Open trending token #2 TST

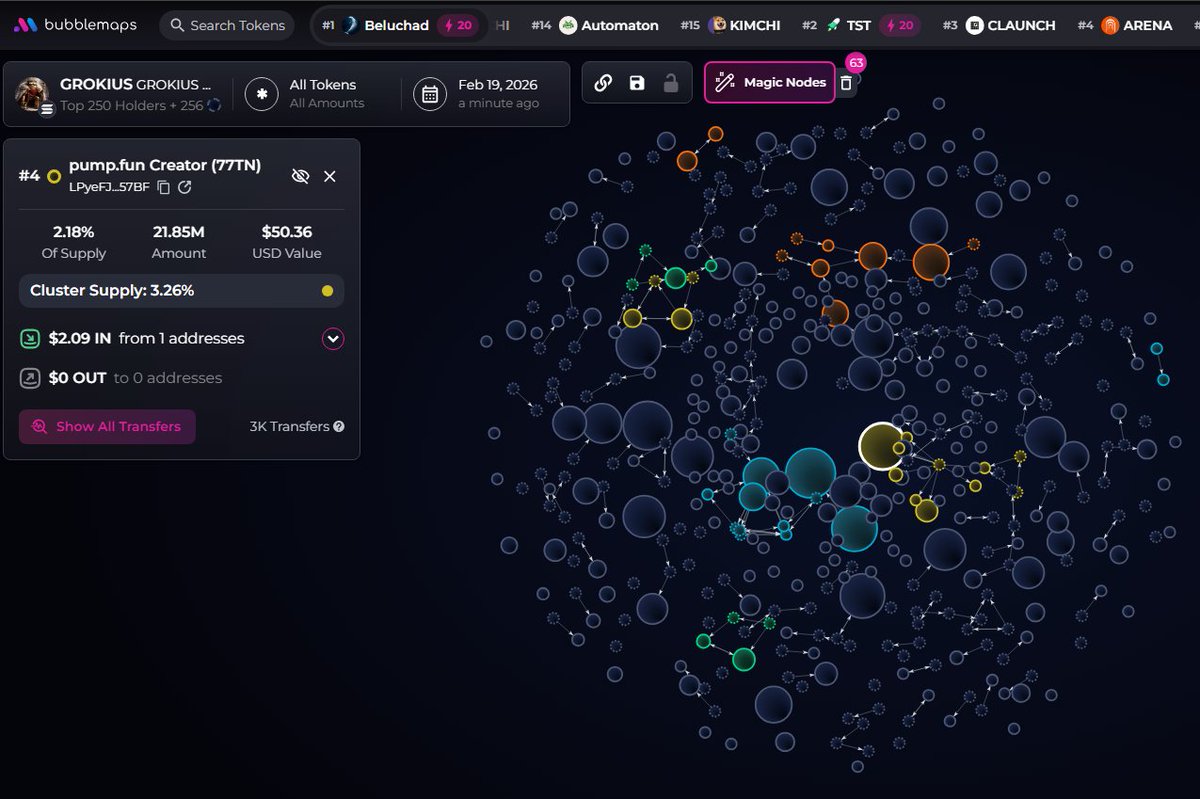859,25
